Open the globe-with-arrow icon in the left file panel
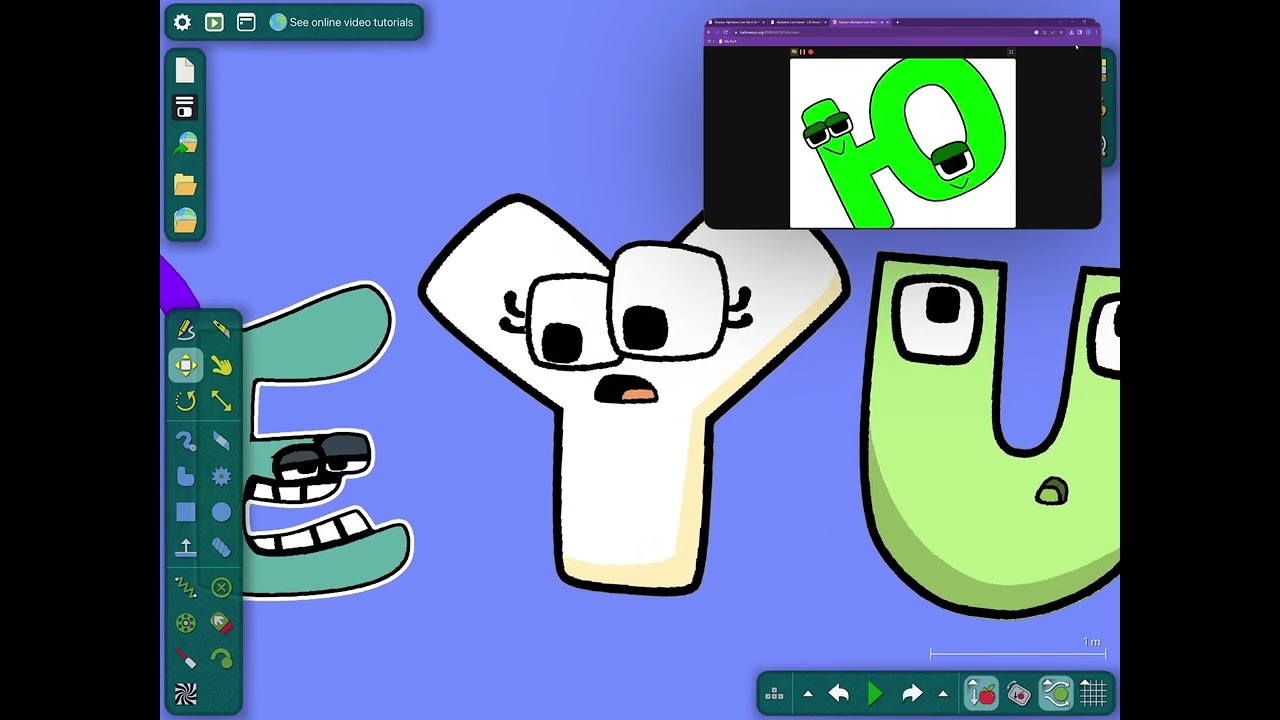 coord(185,145)
